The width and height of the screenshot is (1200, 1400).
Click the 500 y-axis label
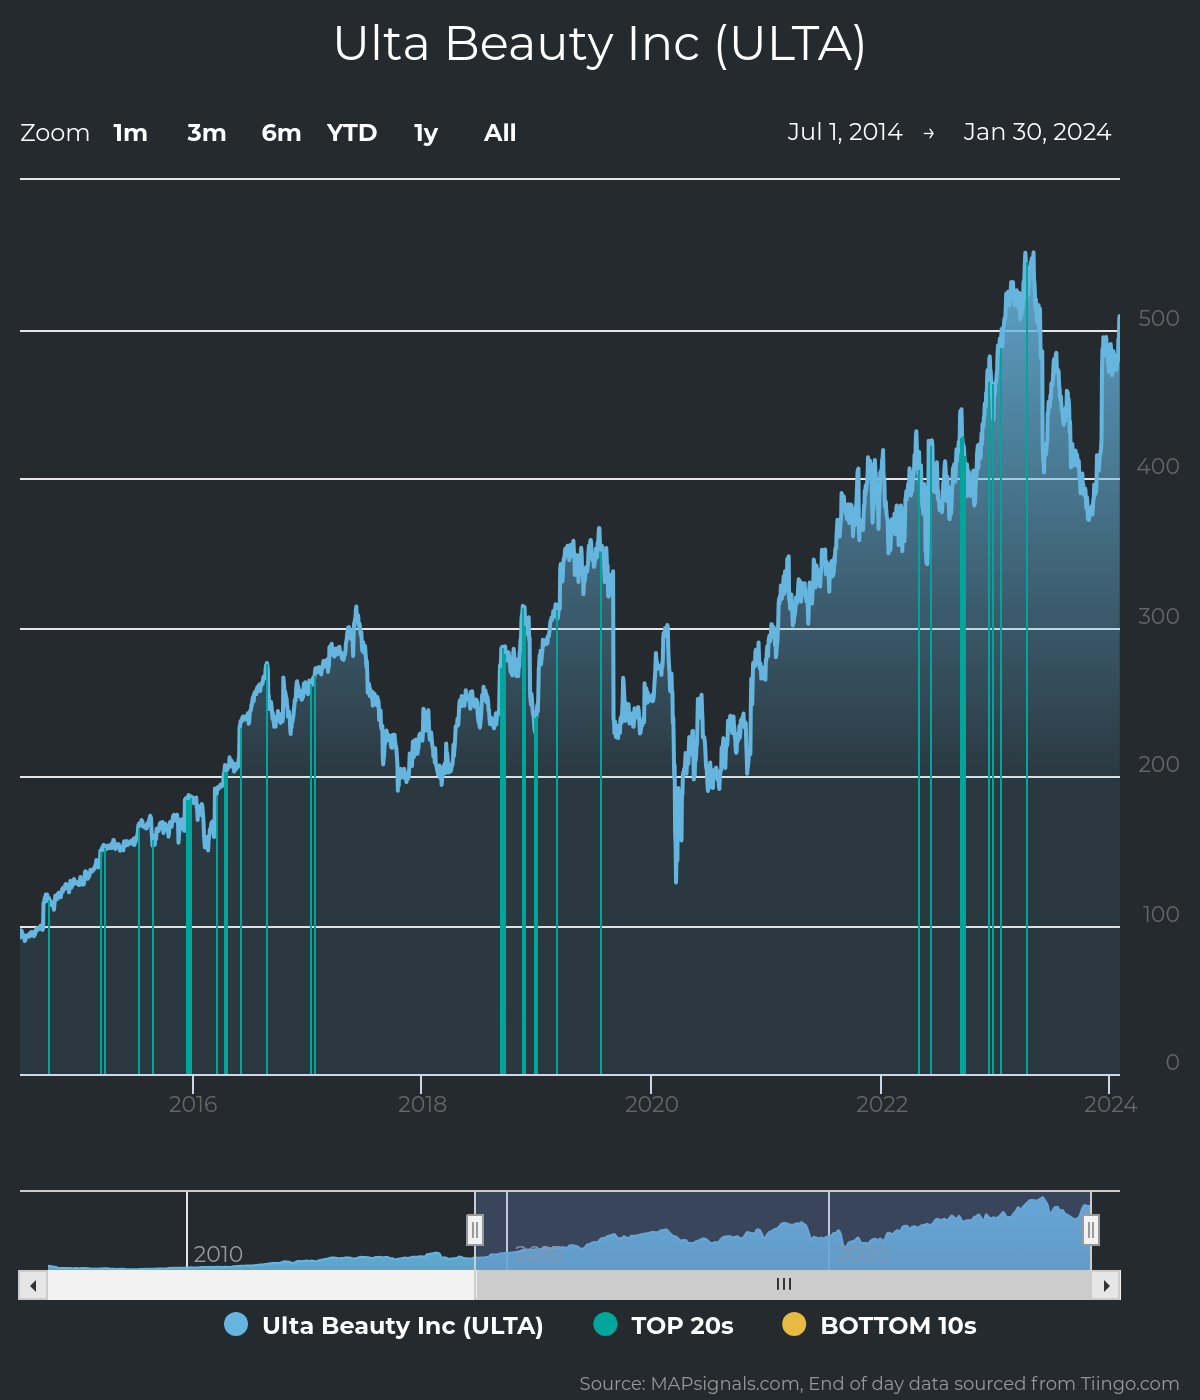(x=1159, y=318)
